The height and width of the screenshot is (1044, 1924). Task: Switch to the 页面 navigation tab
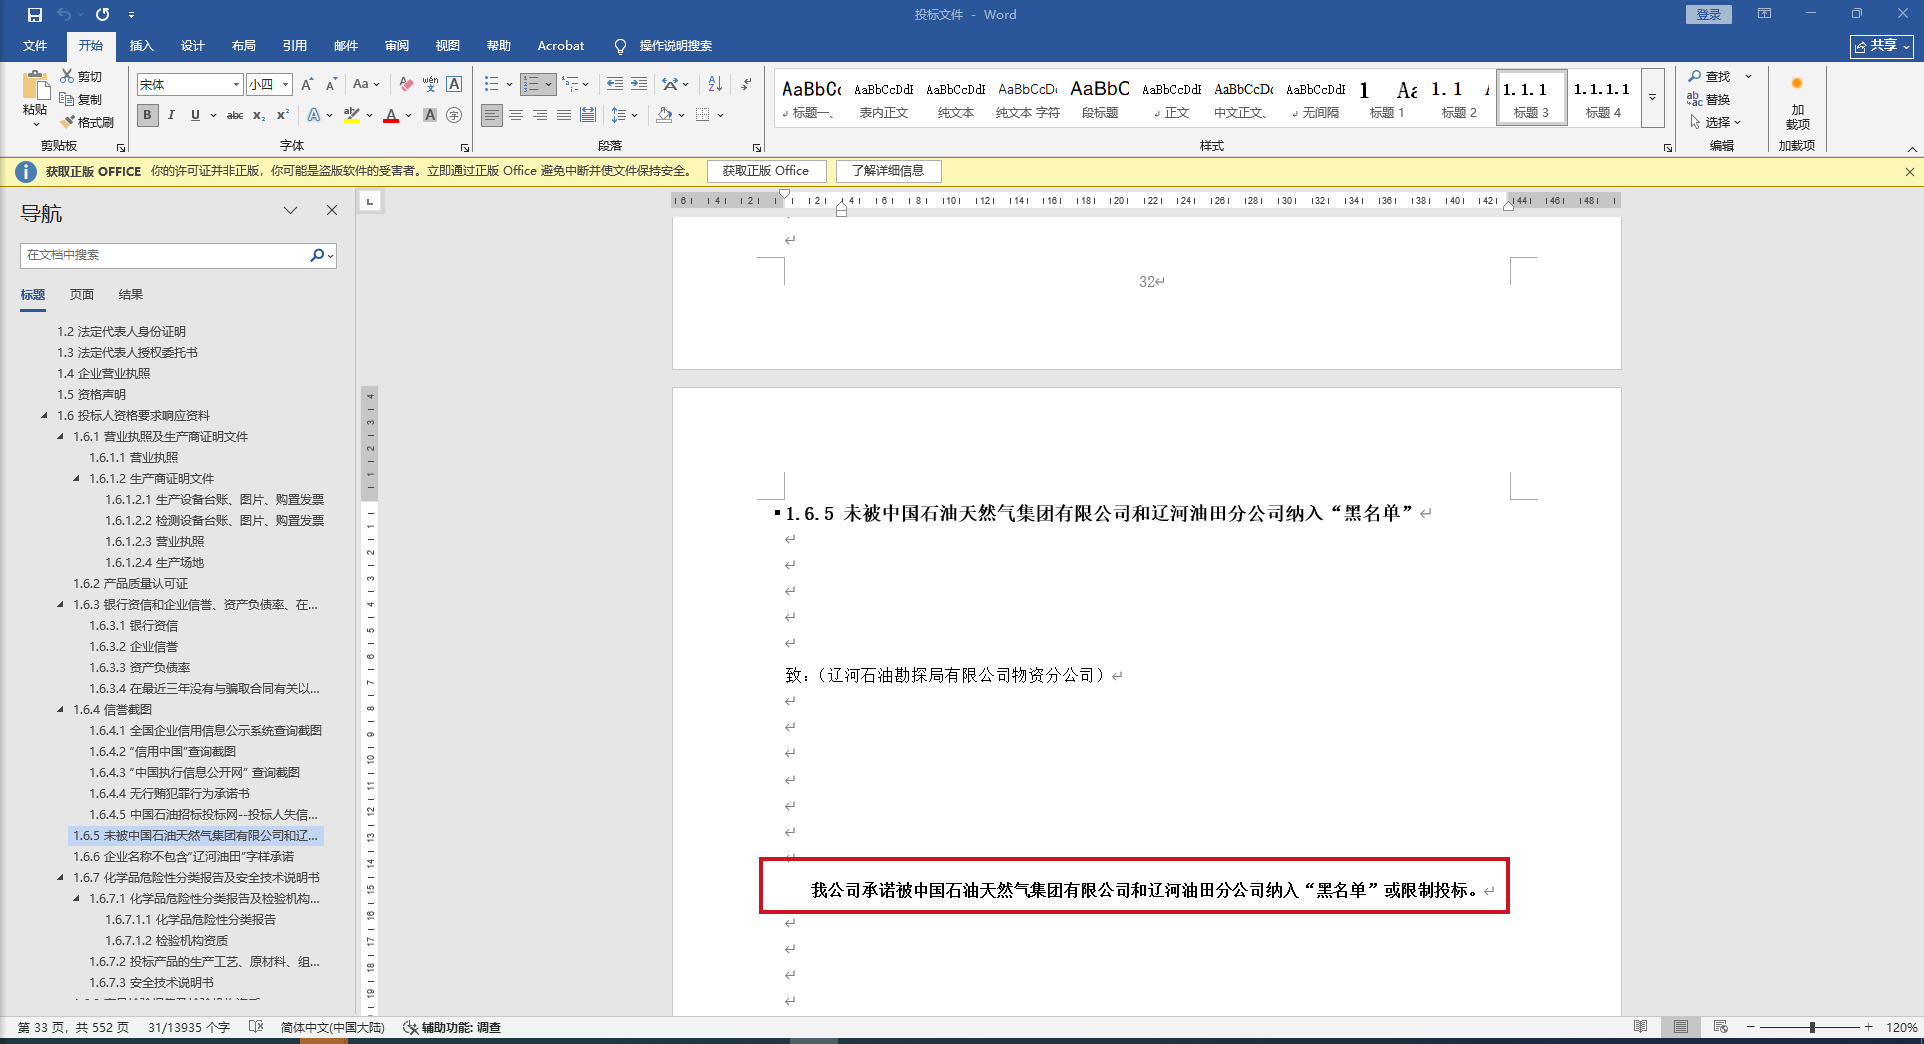82,295
